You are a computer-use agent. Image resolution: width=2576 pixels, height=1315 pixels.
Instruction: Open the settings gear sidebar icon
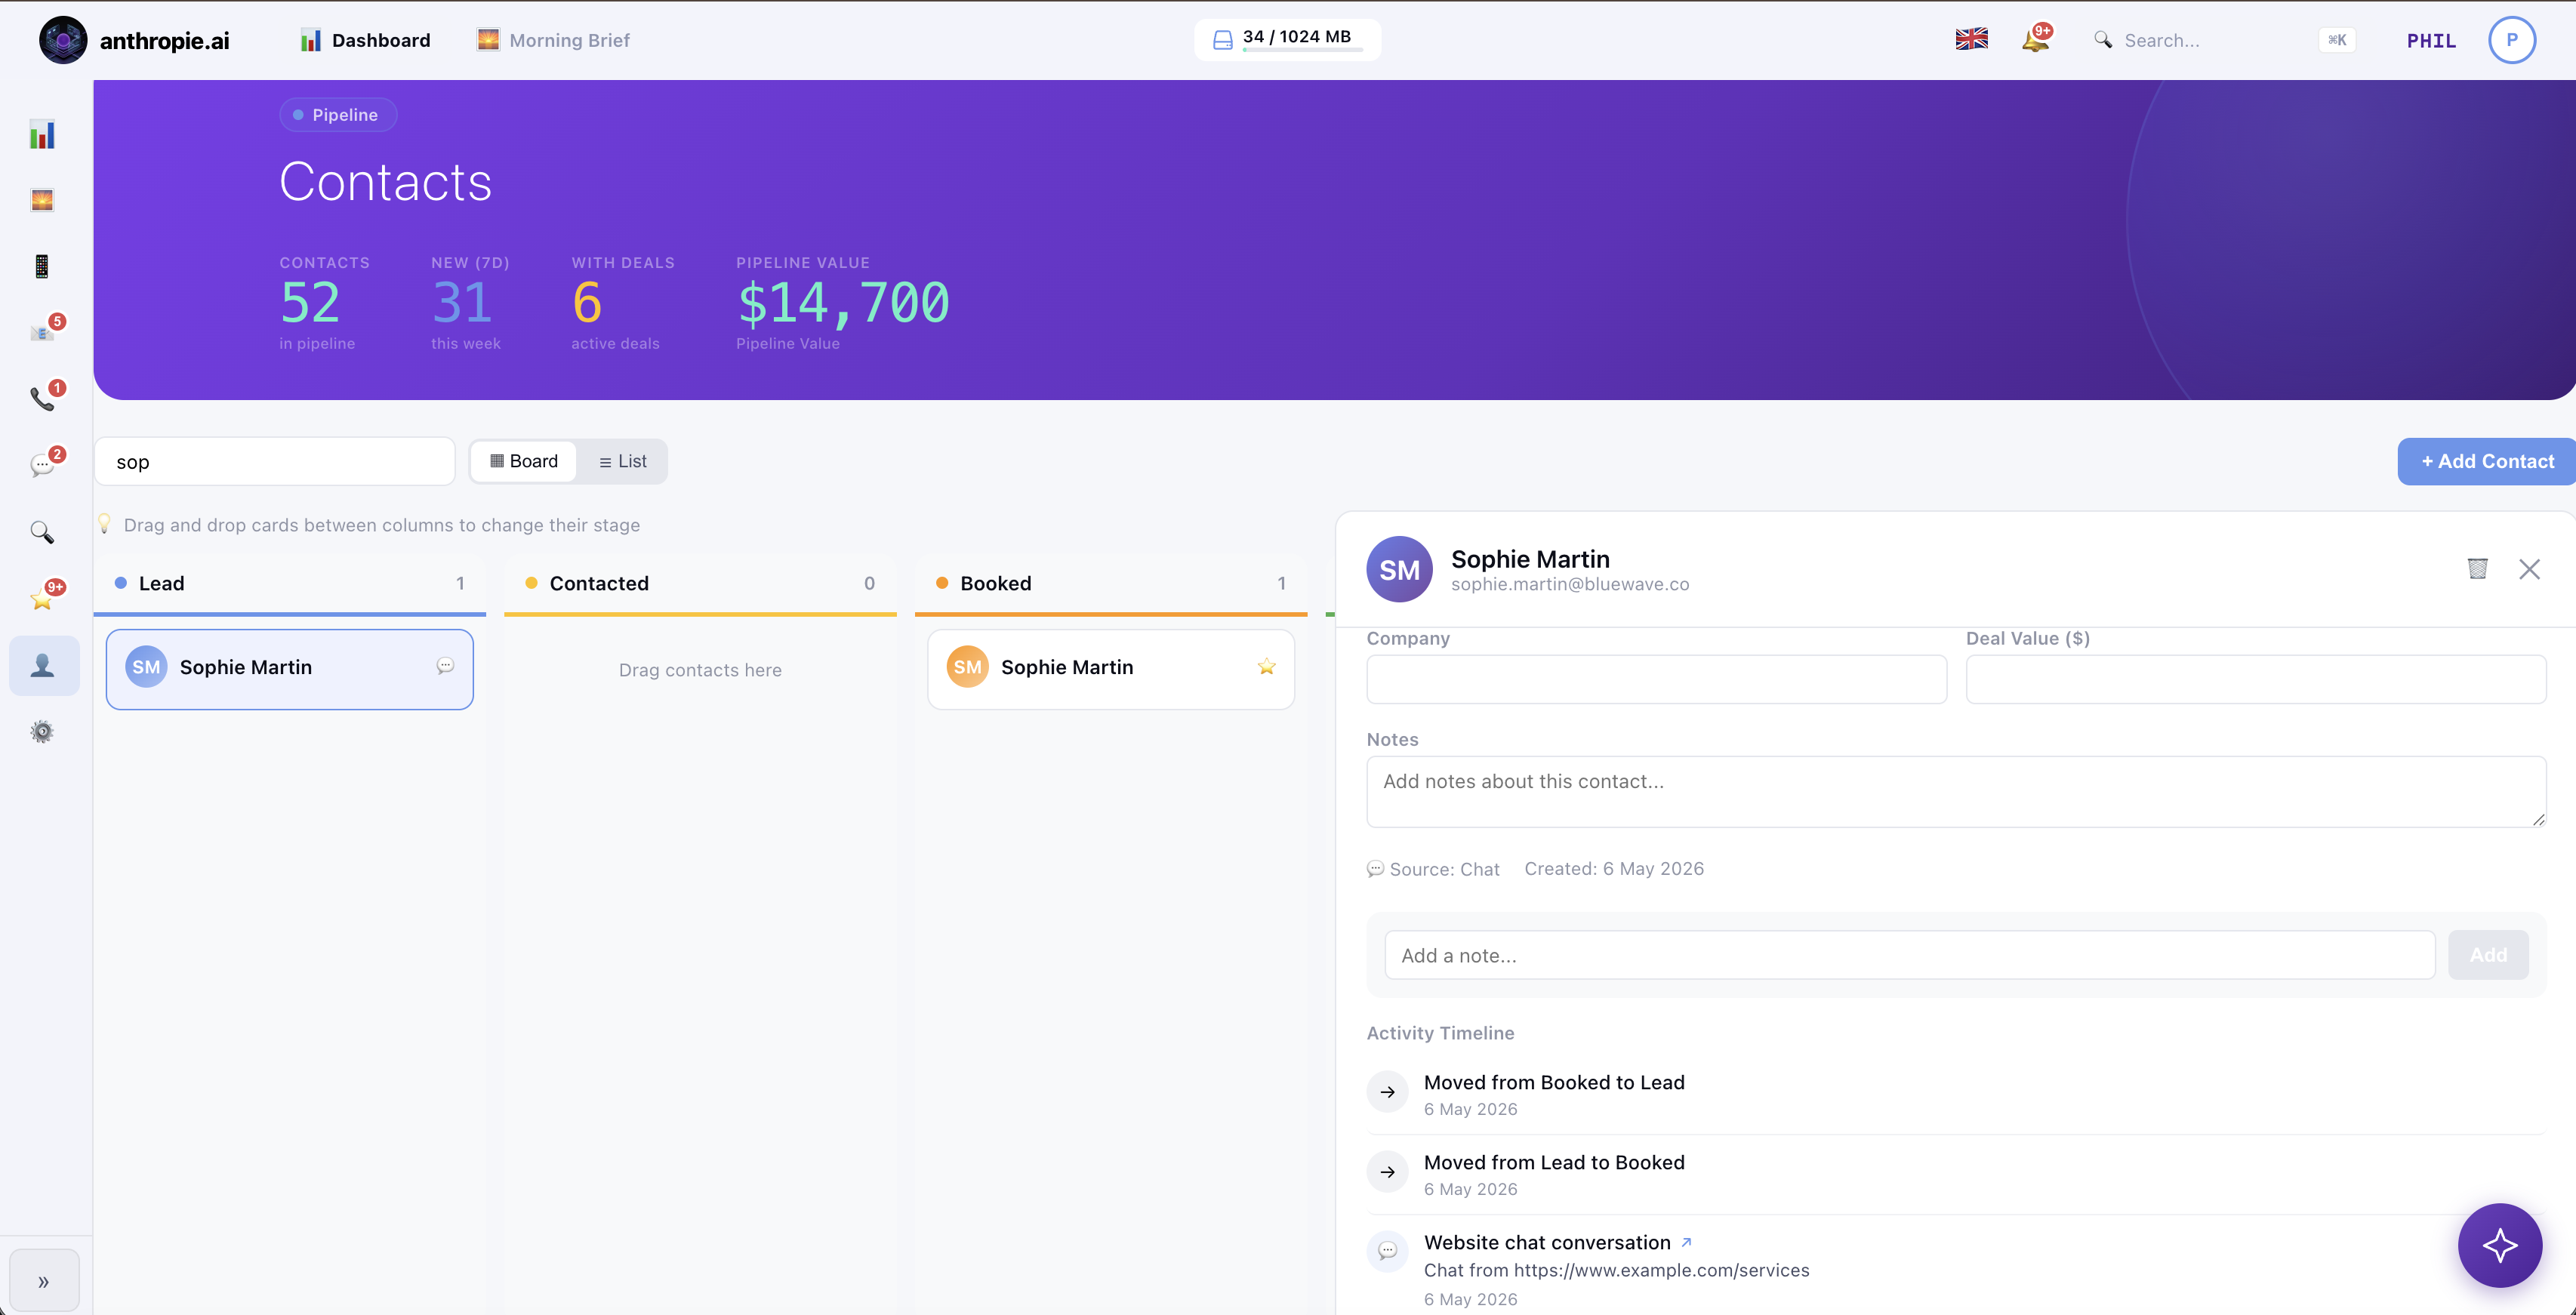pyautogui.click(x=42, y=732)
